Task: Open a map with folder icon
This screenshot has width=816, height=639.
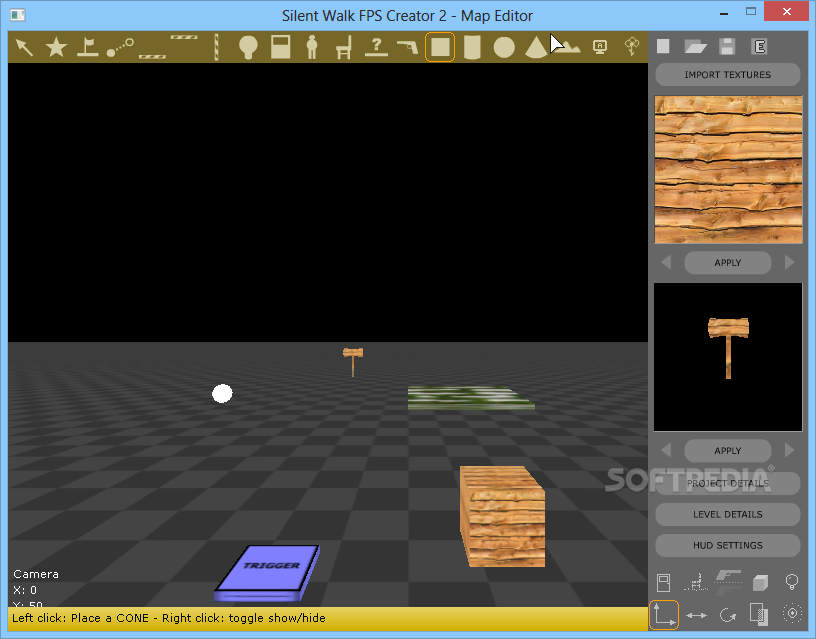Action: [695, 47]
